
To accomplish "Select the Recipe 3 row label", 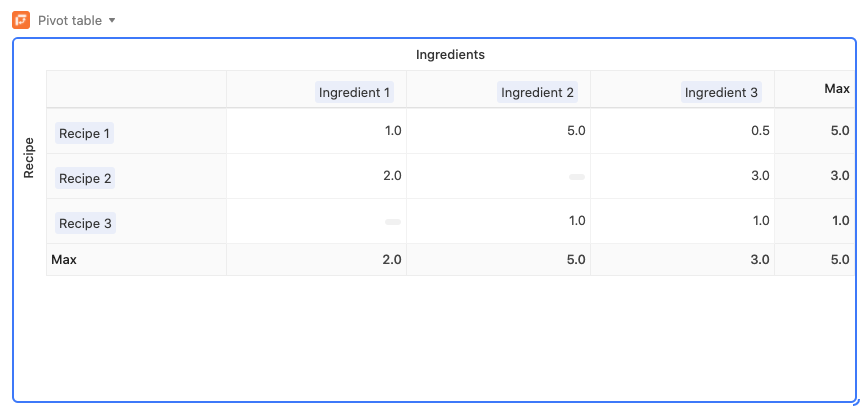I will coord(85,223).
